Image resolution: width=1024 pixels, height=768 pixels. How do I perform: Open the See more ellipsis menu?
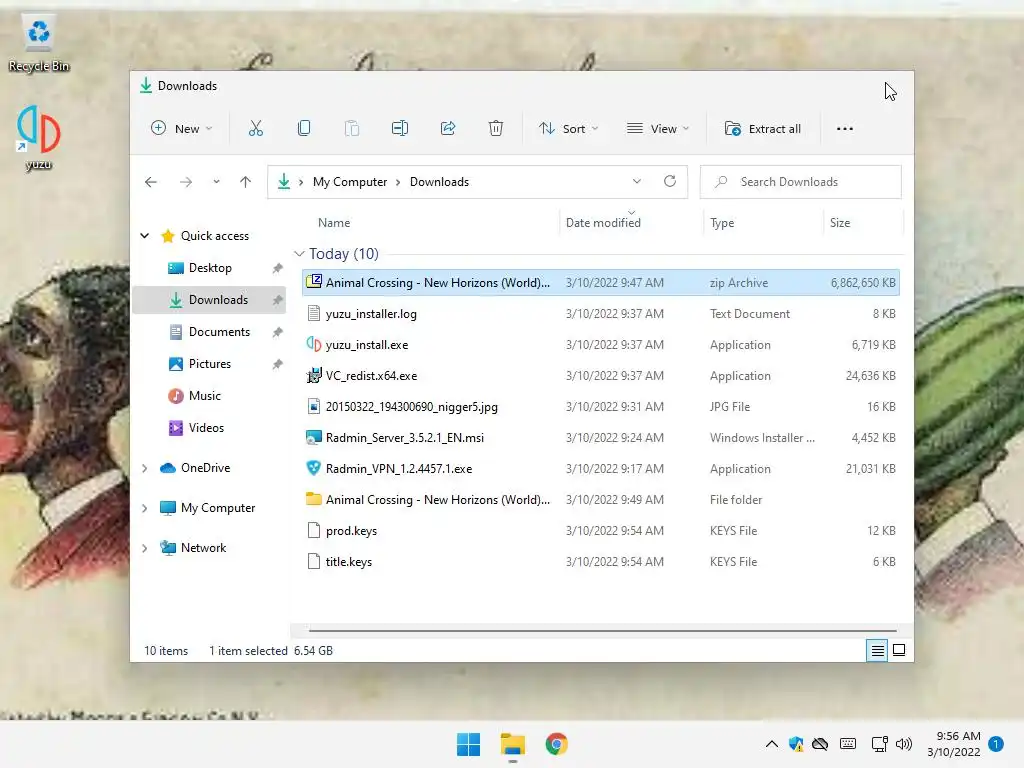[844, 129]
